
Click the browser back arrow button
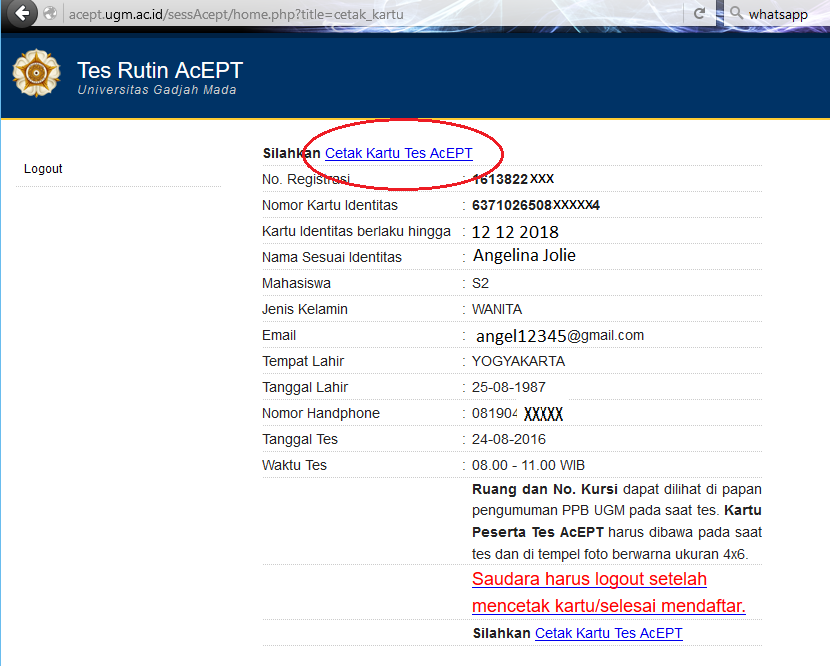21,12
